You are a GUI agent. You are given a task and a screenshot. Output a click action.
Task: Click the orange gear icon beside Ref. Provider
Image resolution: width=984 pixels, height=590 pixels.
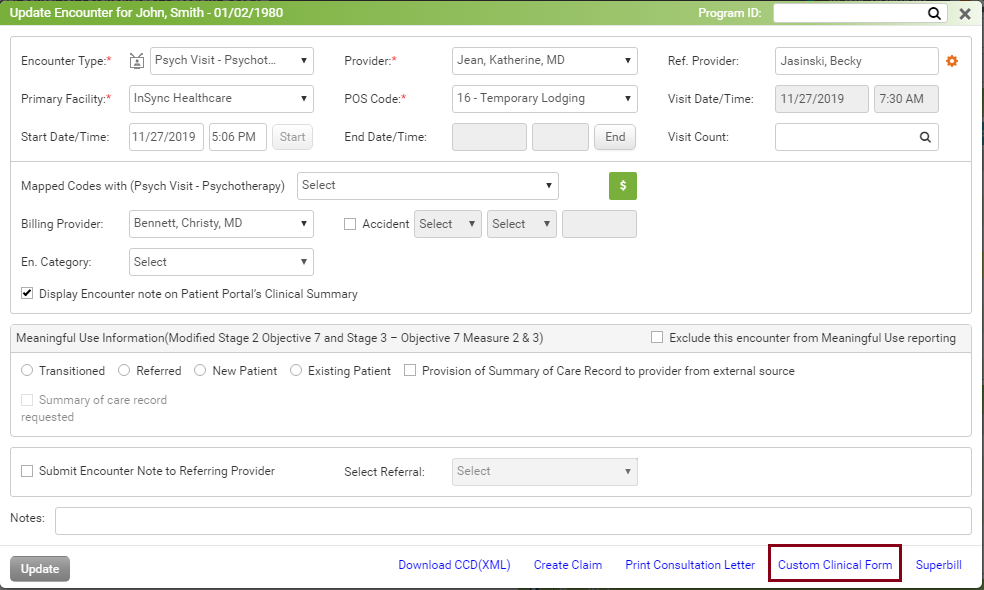[x=952, y=61]
